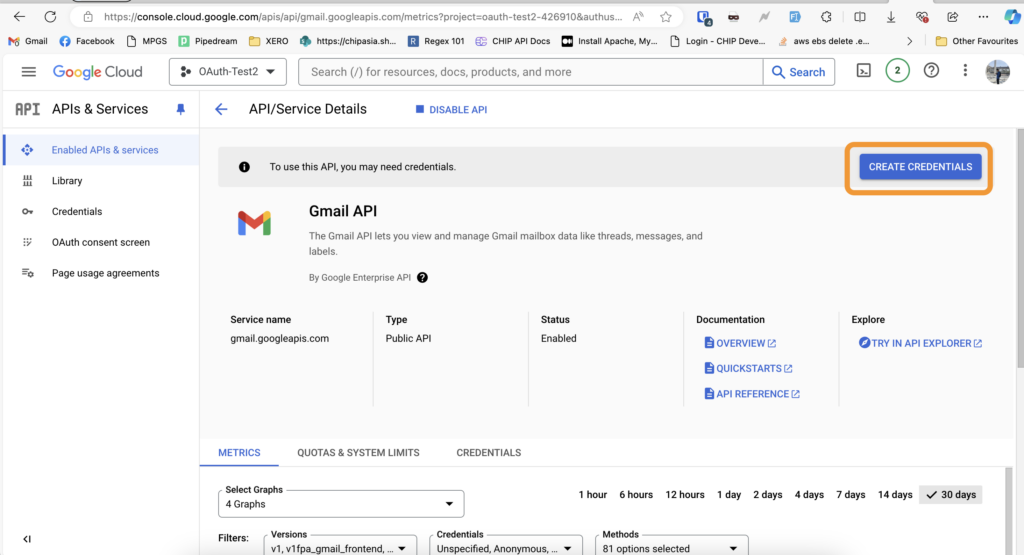Click the search resources input field
1024x555 pixels.
[530, 72]
